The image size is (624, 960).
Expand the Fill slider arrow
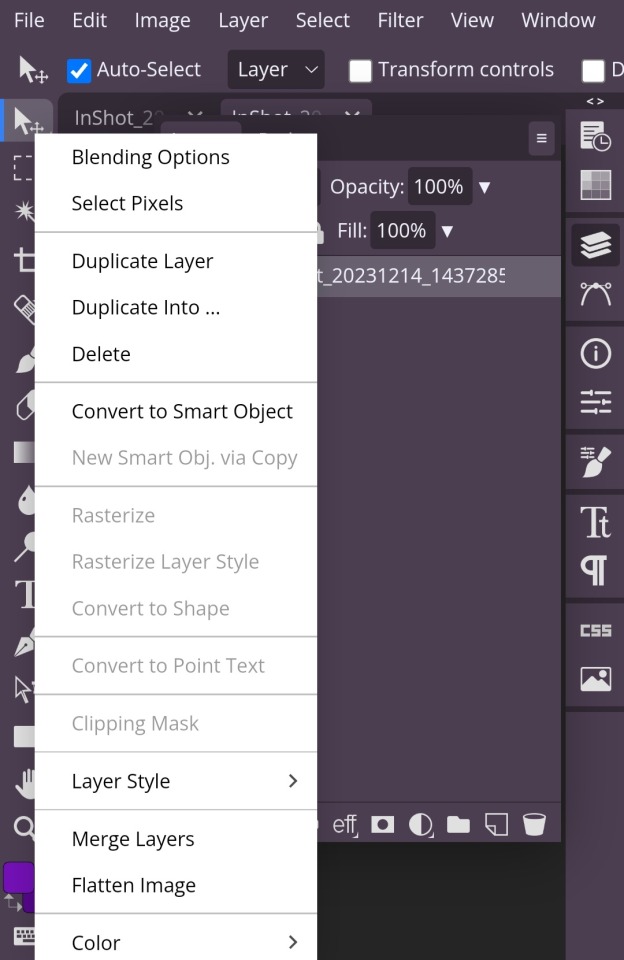click(447, 231)
